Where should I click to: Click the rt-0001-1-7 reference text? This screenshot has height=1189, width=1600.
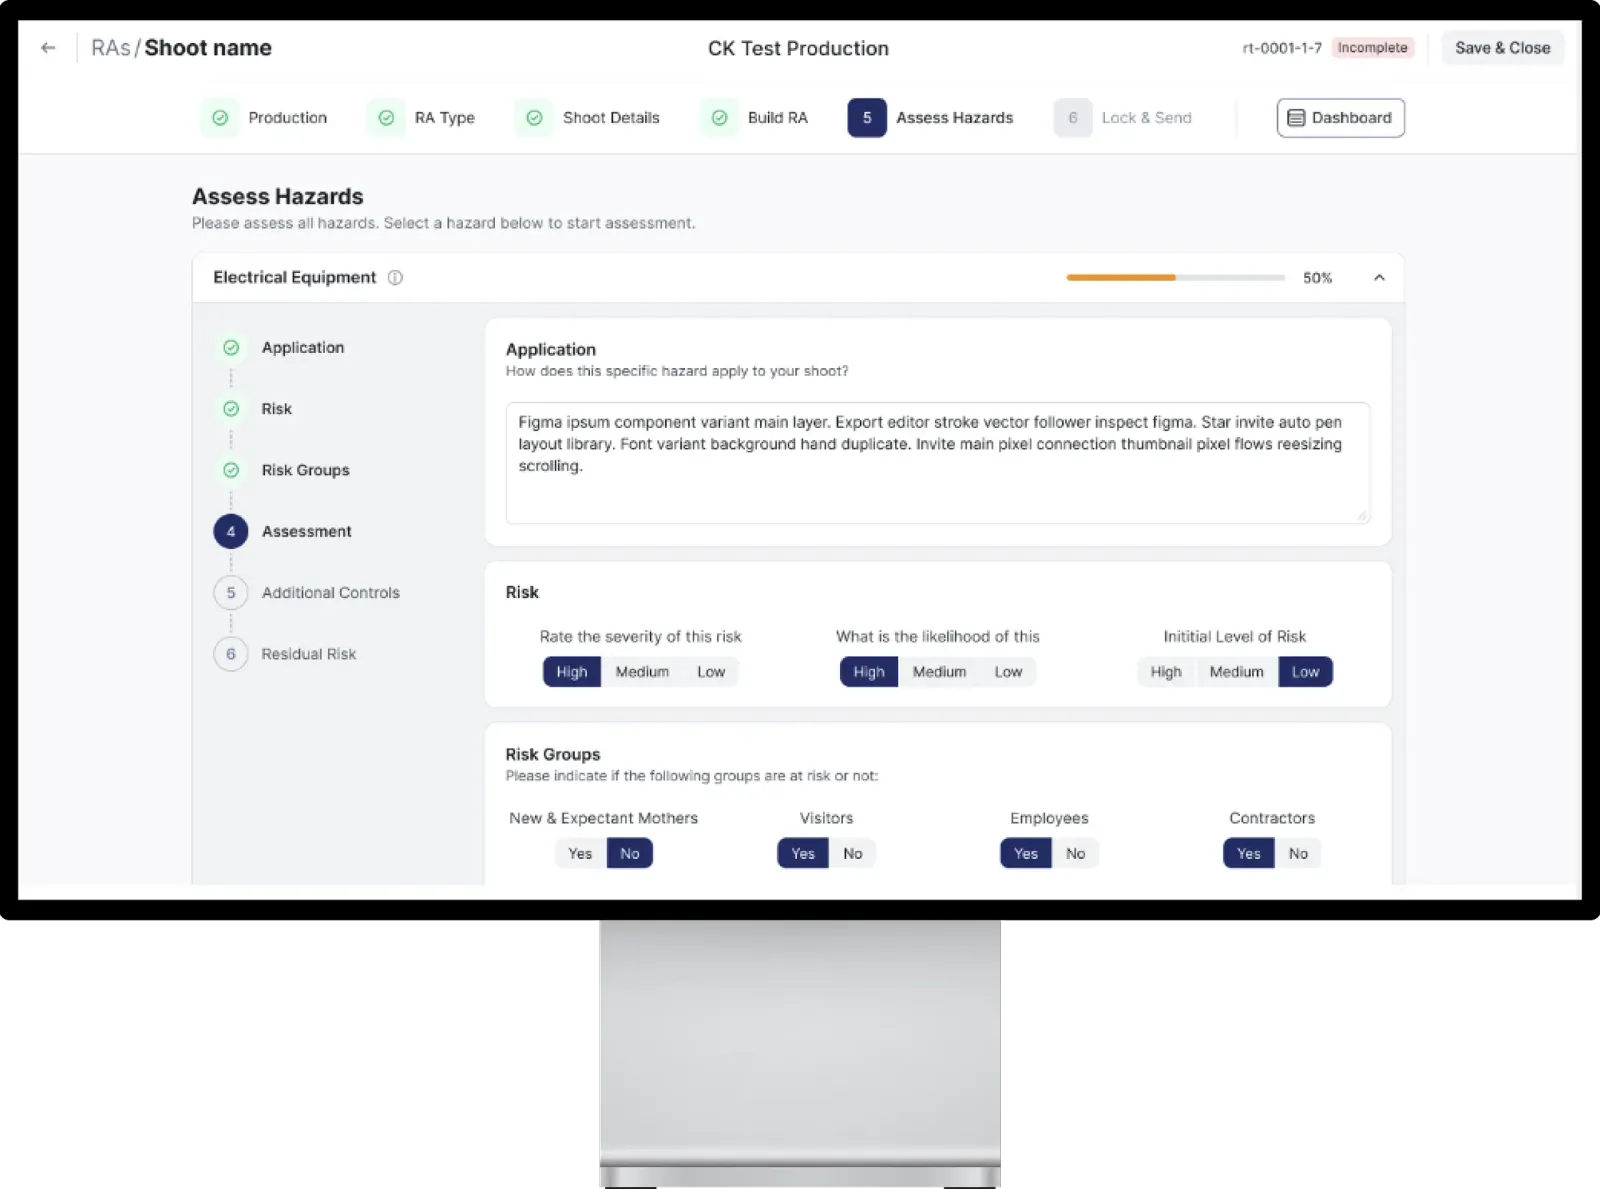(1282, 48)
